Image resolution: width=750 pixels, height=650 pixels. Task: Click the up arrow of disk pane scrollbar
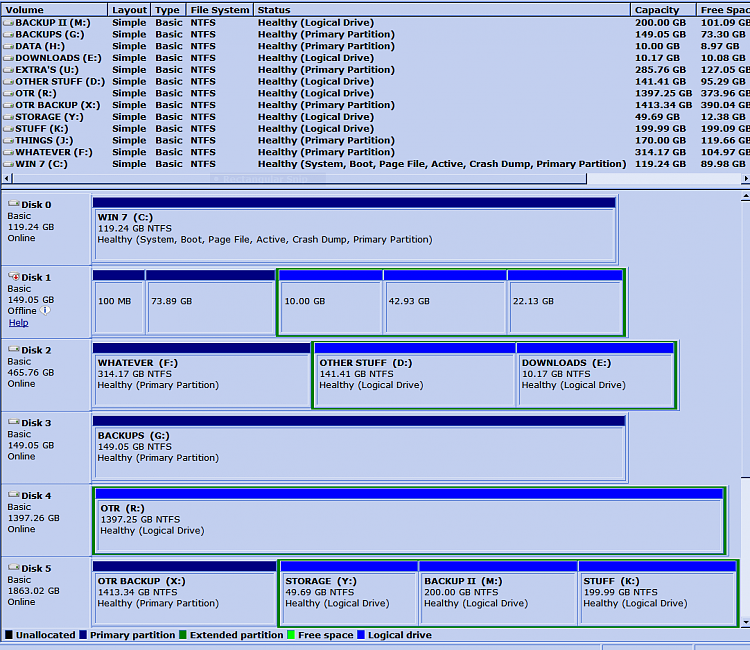(745, 197)
